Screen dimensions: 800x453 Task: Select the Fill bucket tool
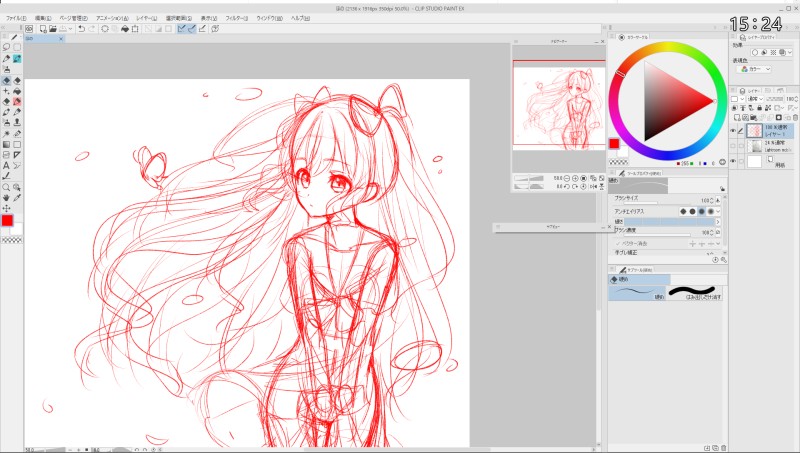tap(17, 91)
